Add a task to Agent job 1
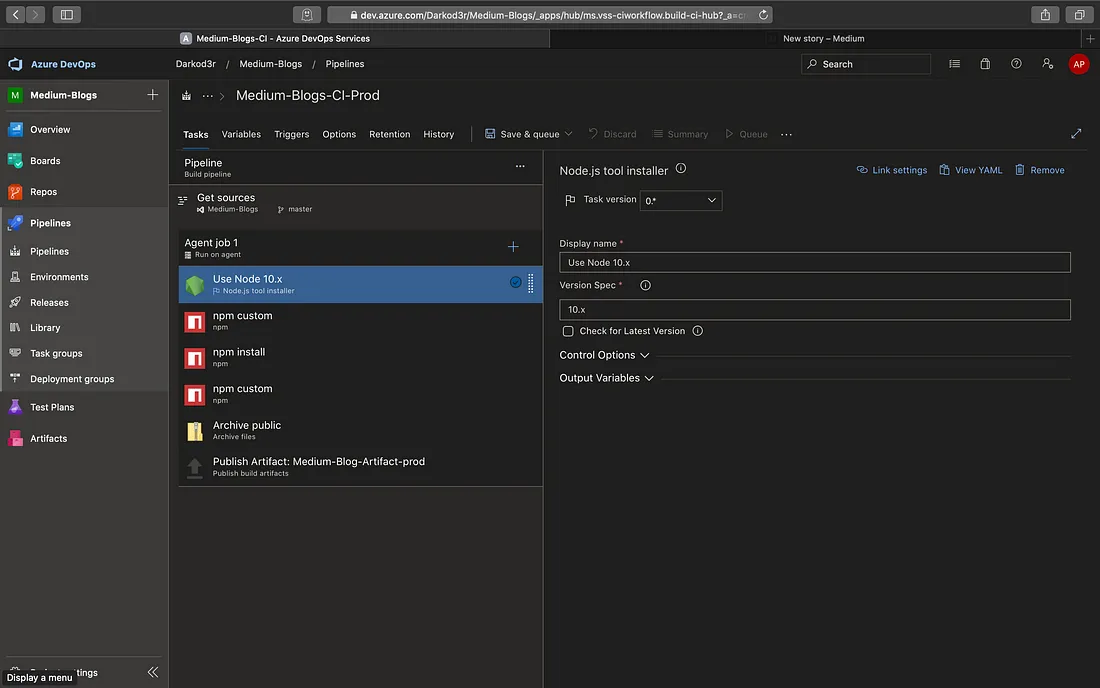 (x=513, y=247)
